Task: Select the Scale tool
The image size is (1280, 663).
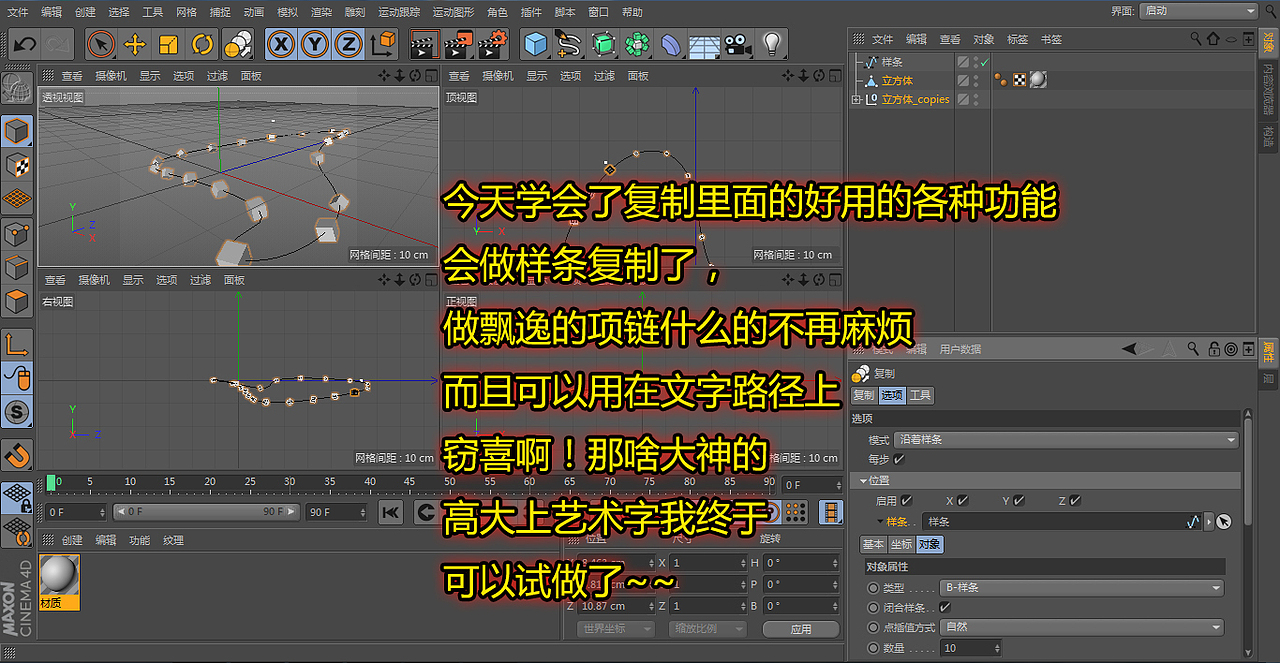Action: [169, 44]
